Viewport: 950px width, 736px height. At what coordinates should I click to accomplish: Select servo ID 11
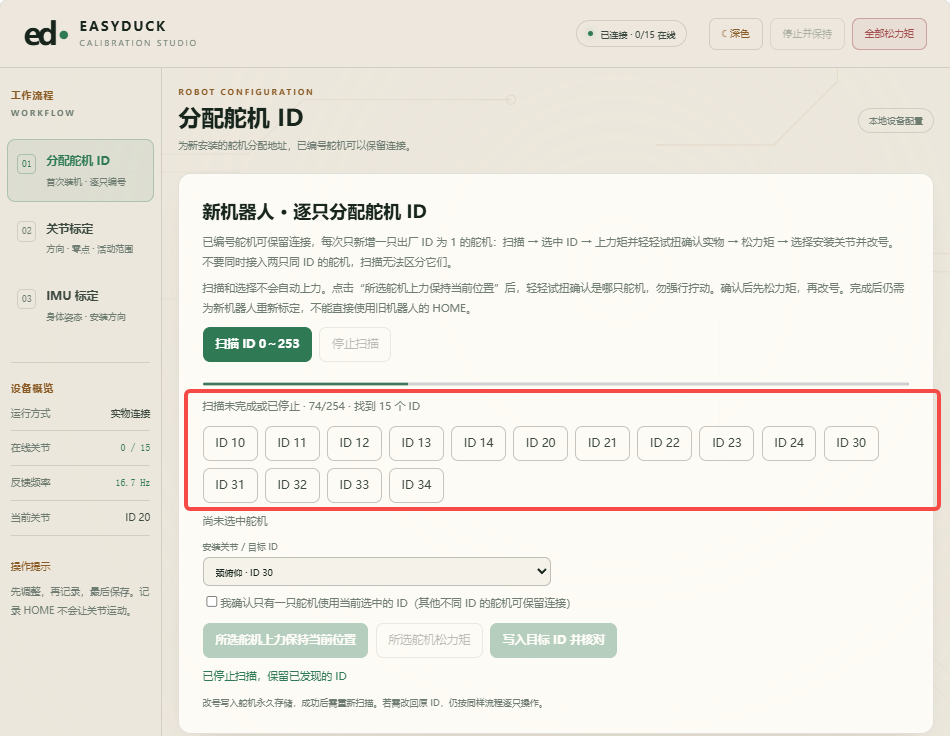tap(292, 443)
